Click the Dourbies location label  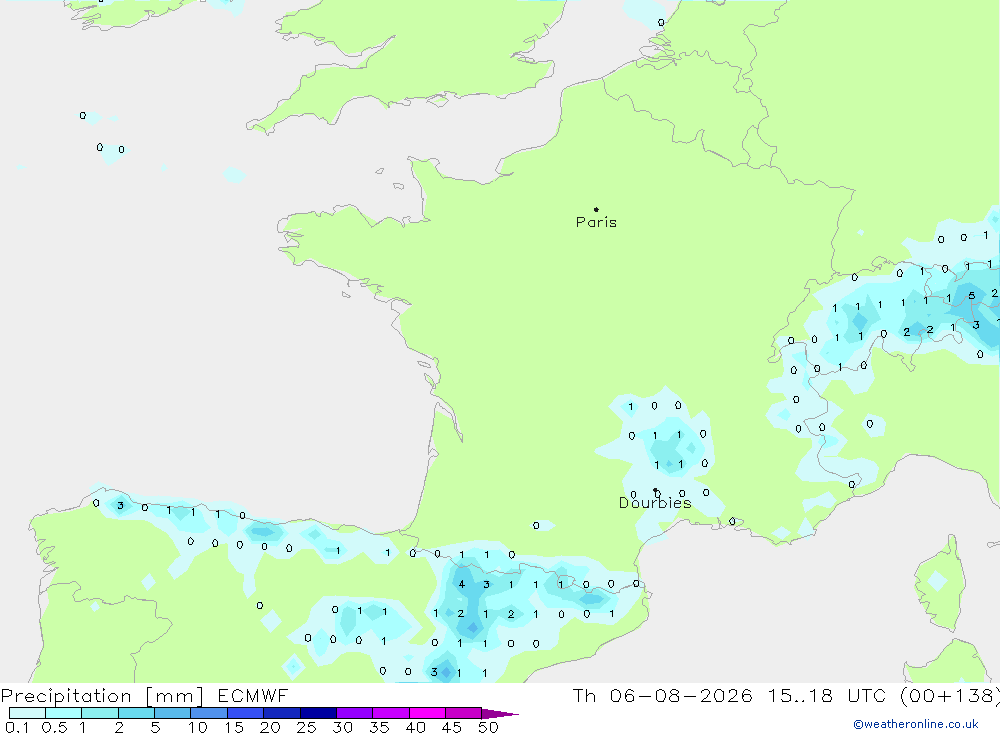(x=655, y=503)
